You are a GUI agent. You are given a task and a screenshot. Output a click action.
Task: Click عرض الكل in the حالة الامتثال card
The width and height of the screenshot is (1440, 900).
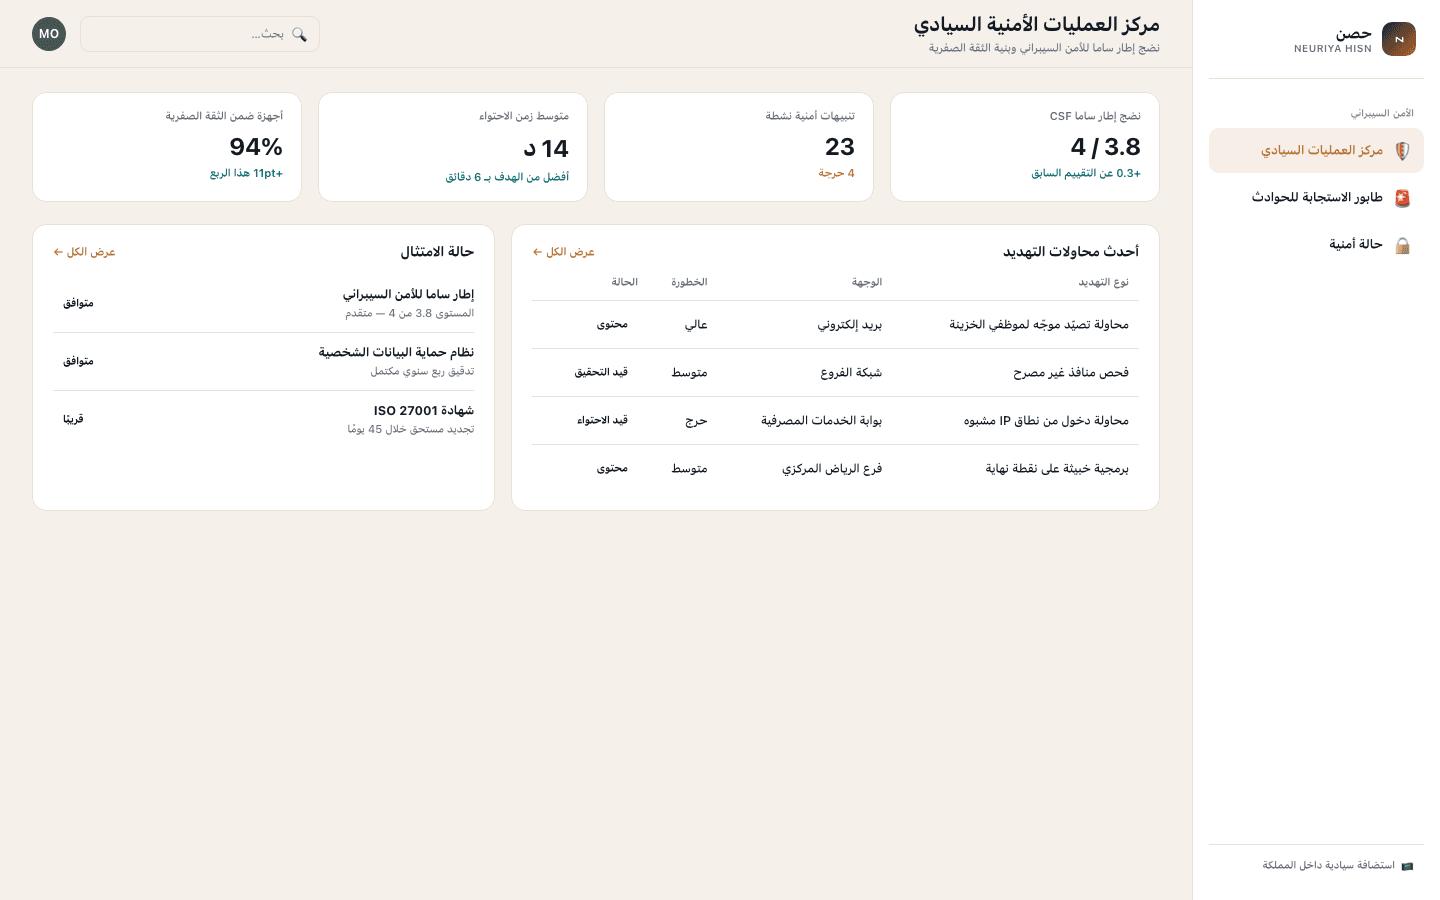(85, 252)
